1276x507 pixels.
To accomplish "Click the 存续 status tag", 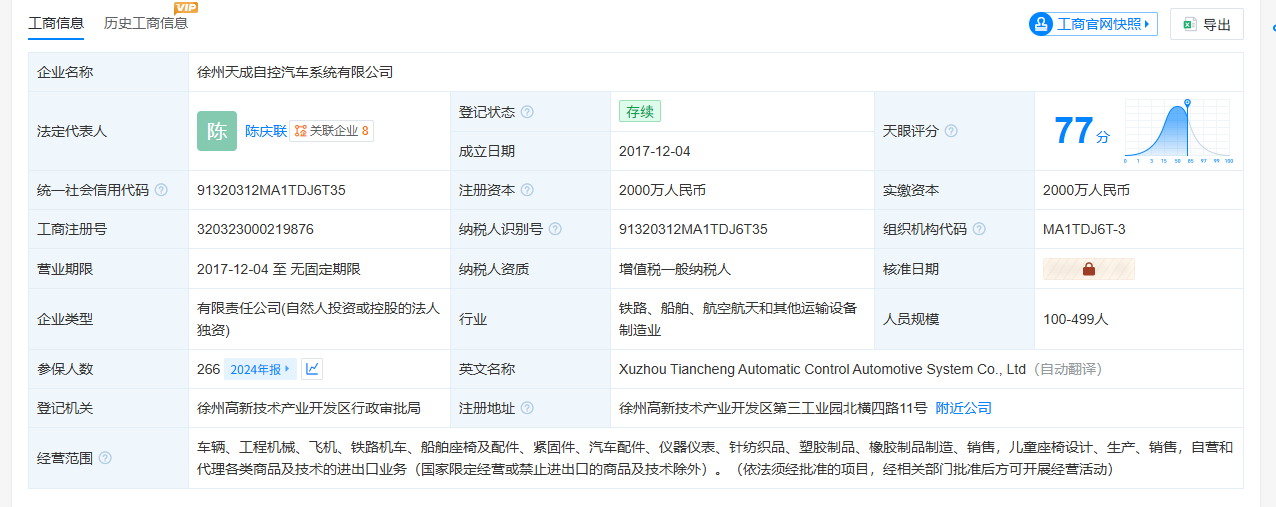I will click(640, 112).
